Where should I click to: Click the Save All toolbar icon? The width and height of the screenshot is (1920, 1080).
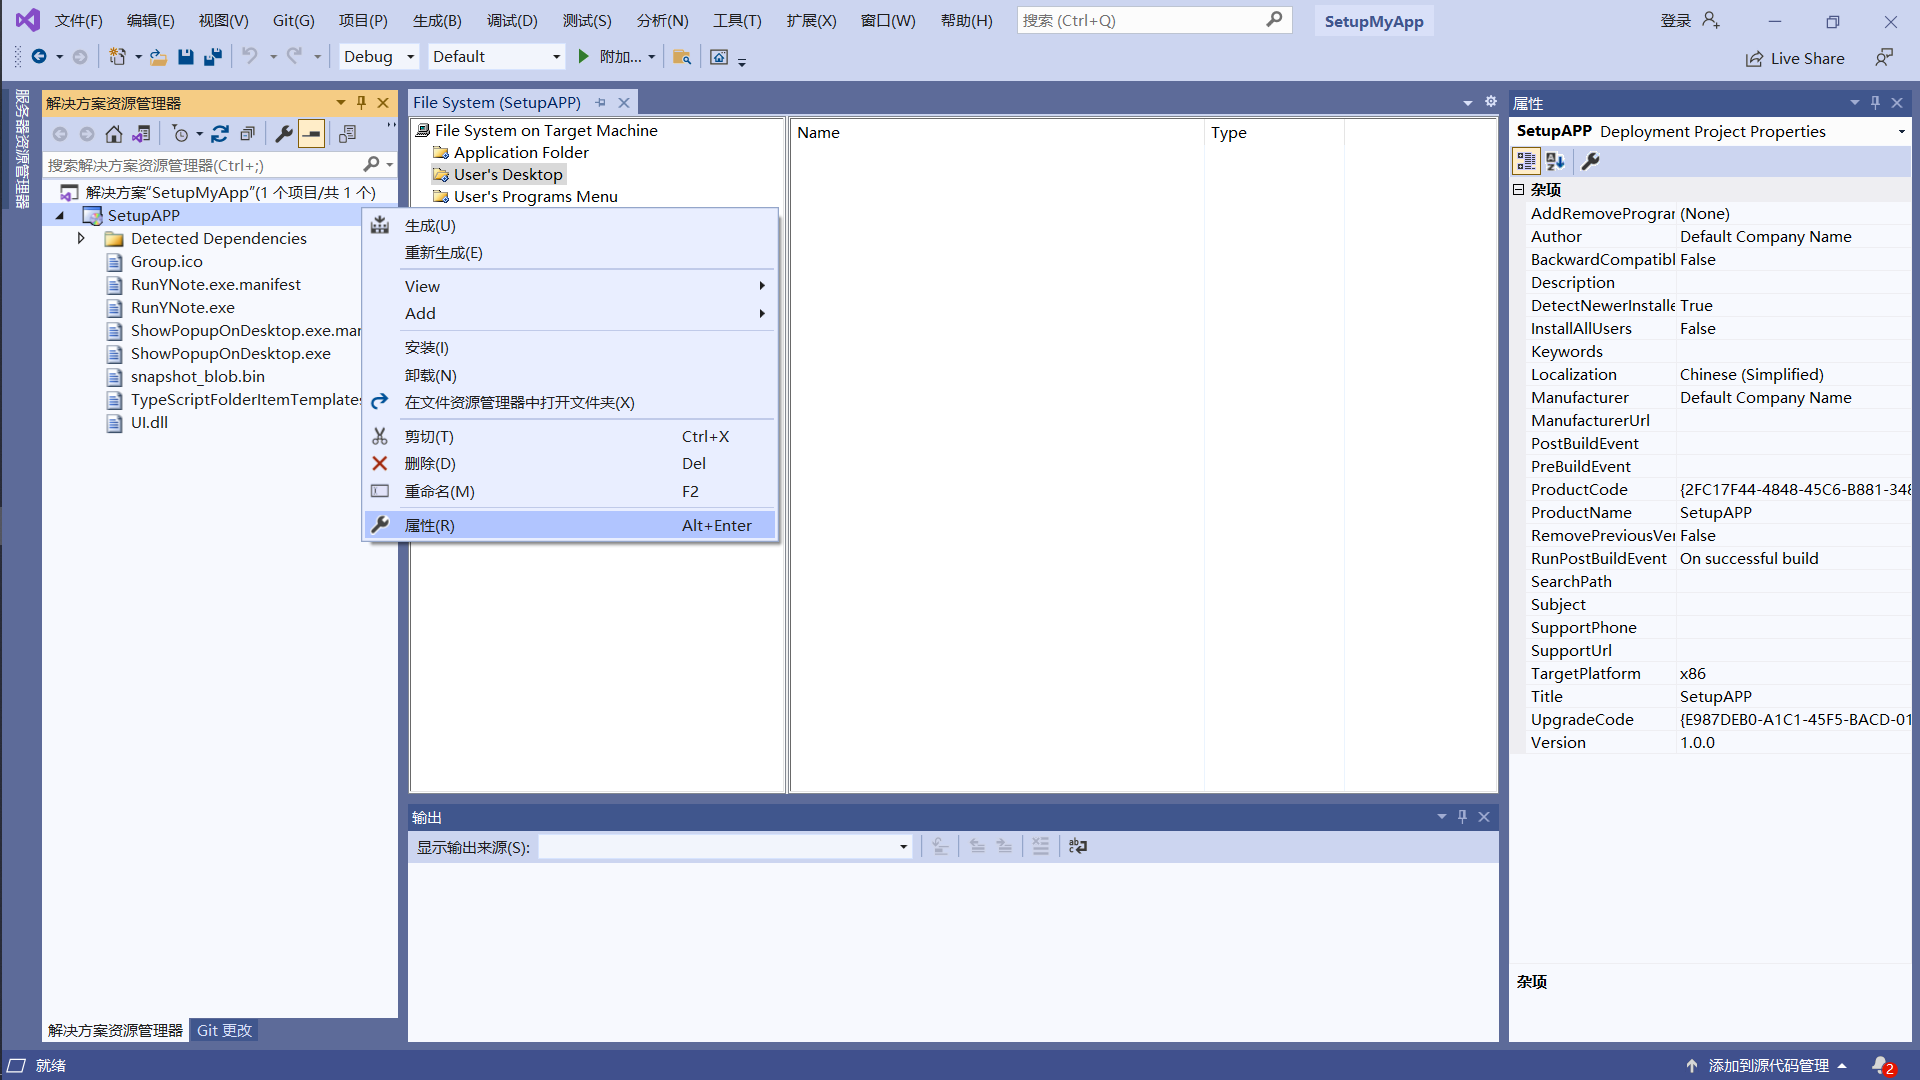(212, 57)
